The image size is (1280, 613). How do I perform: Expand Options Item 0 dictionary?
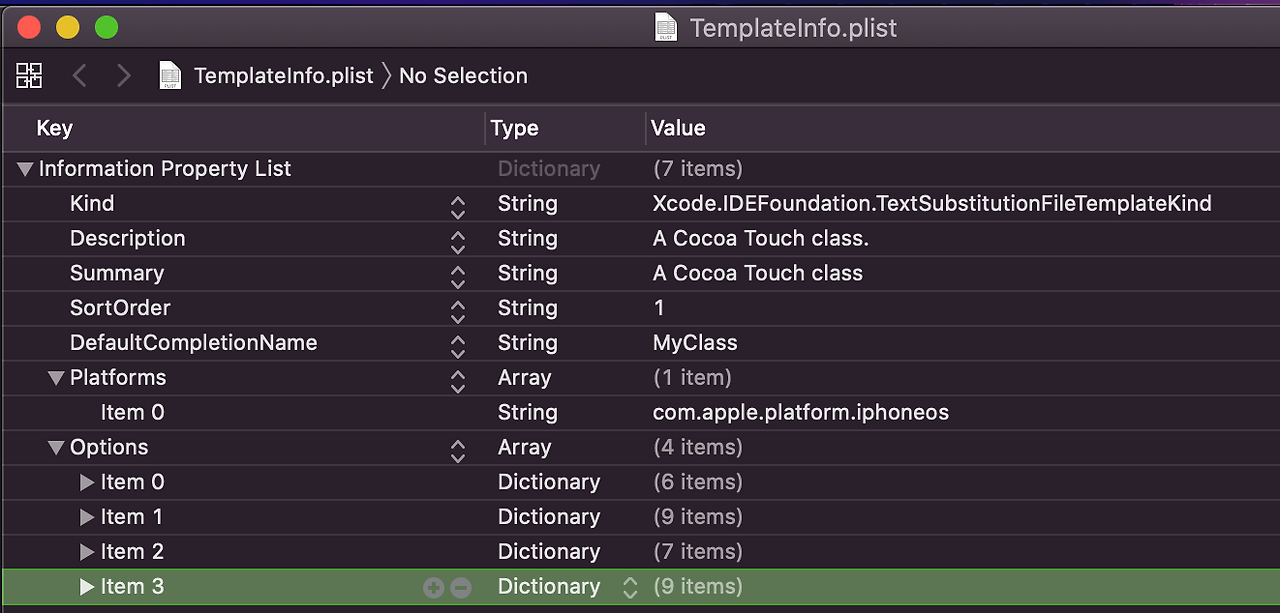pyautogui.click(x=87, y=482)
